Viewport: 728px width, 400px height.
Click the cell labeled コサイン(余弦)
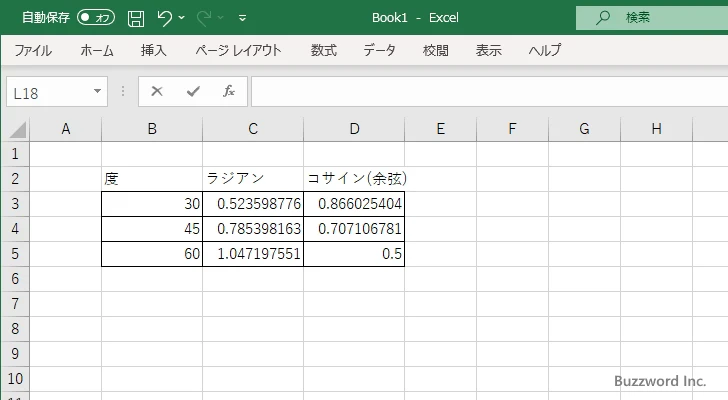[x=354, y=179]
